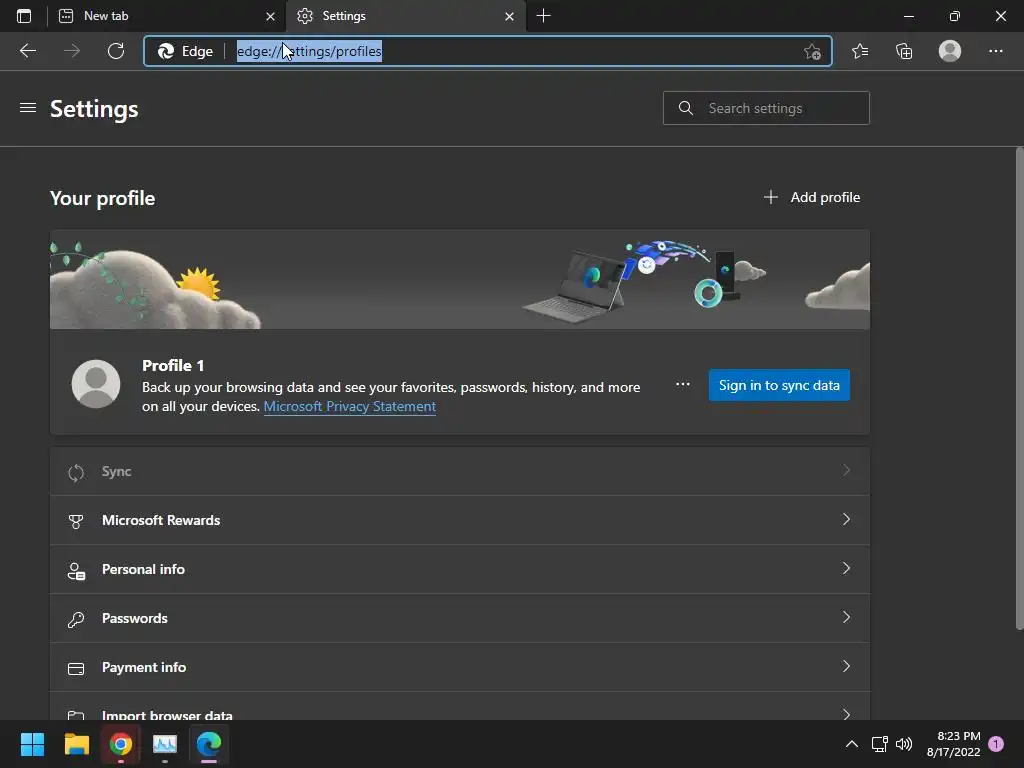Click the search magnifier icon in Settings
Viewport: 1024px width, 768px height.
click(685, 108)
